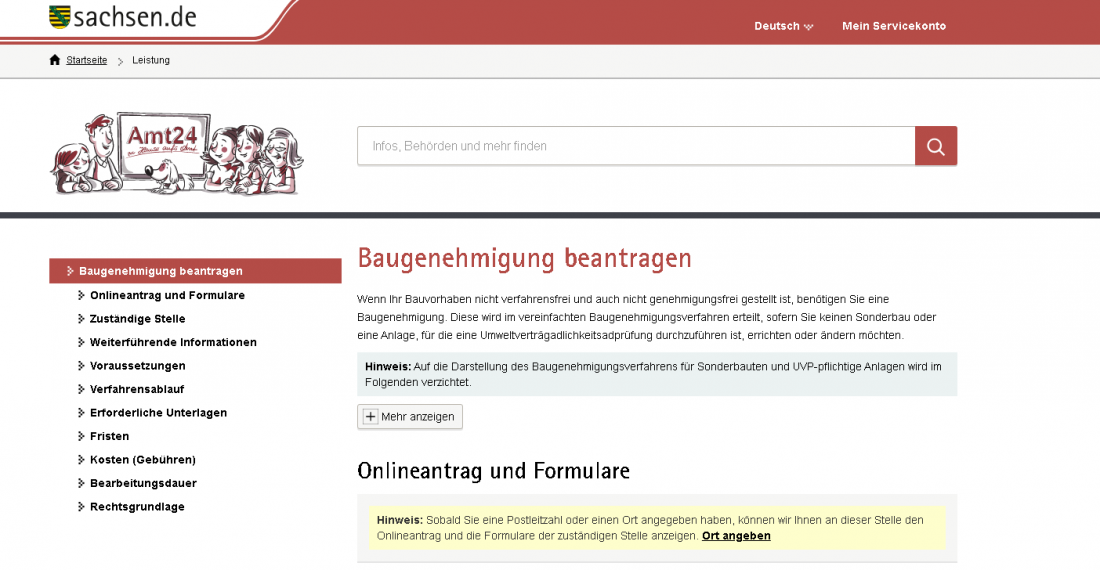The height and width of the screenshot is (570, 1100).
Task: Click the magnifier search button
Action: tap(936, 146)
